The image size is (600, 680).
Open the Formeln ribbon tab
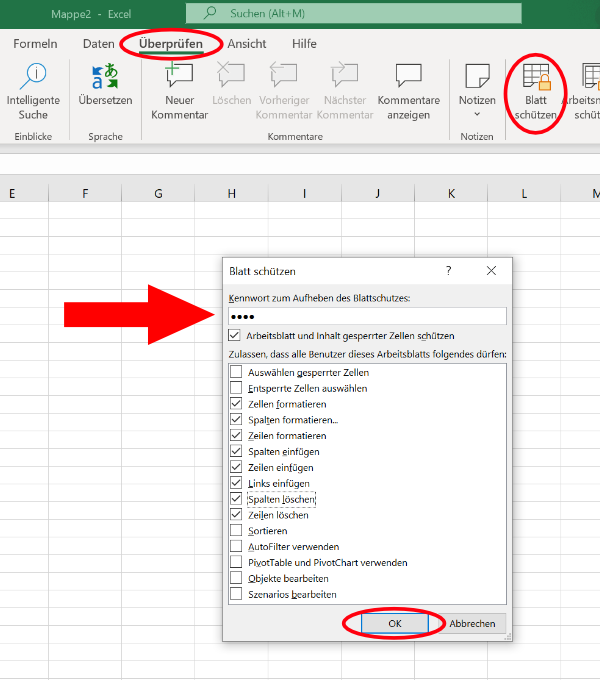35,44
